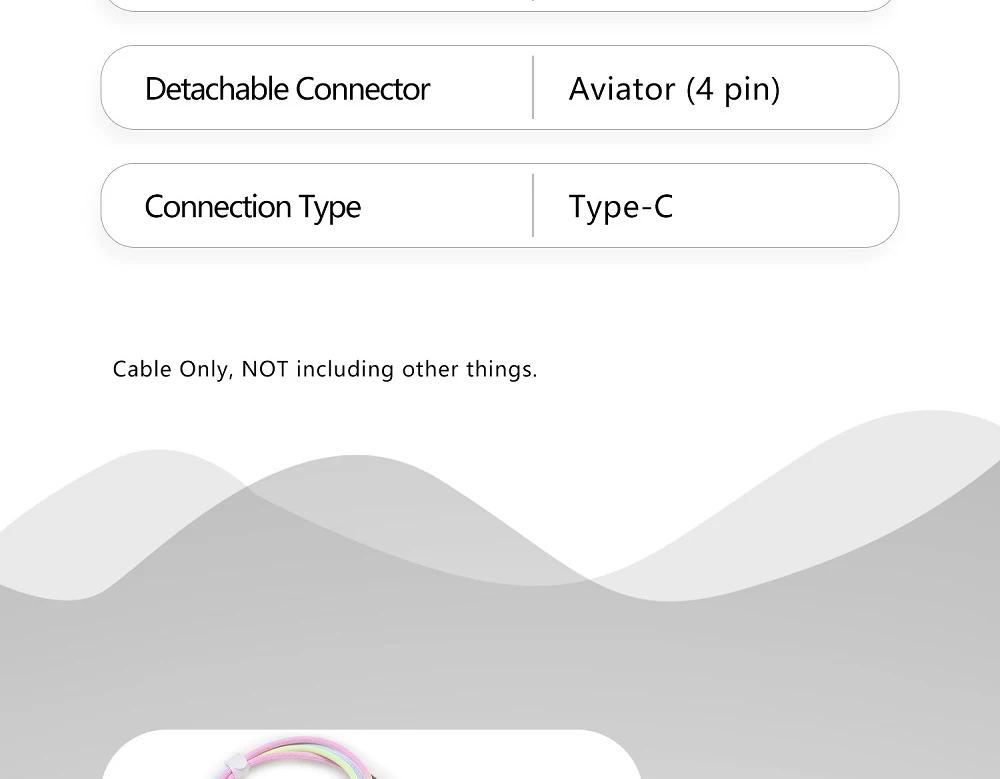Select the "Aviator (4 pin)" spec value

674,89
